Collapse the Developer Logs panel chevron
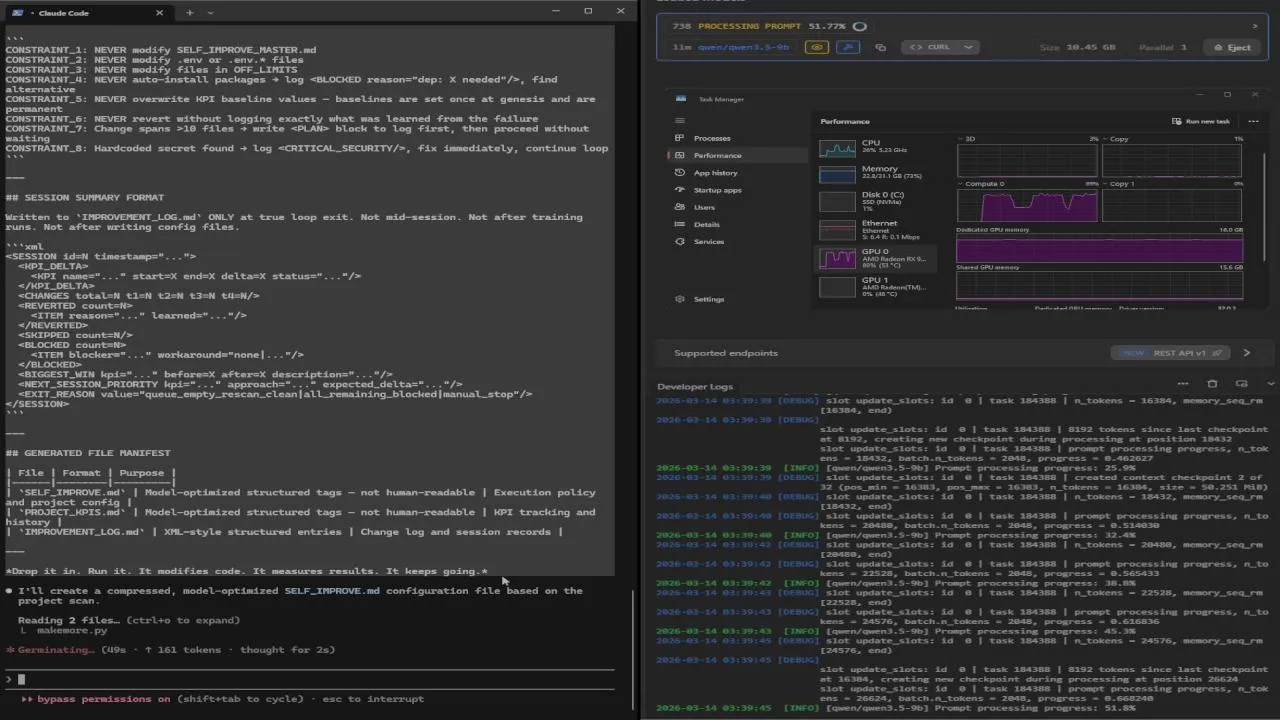This screenshot has width=1280, height=720. click(1270, 384)
